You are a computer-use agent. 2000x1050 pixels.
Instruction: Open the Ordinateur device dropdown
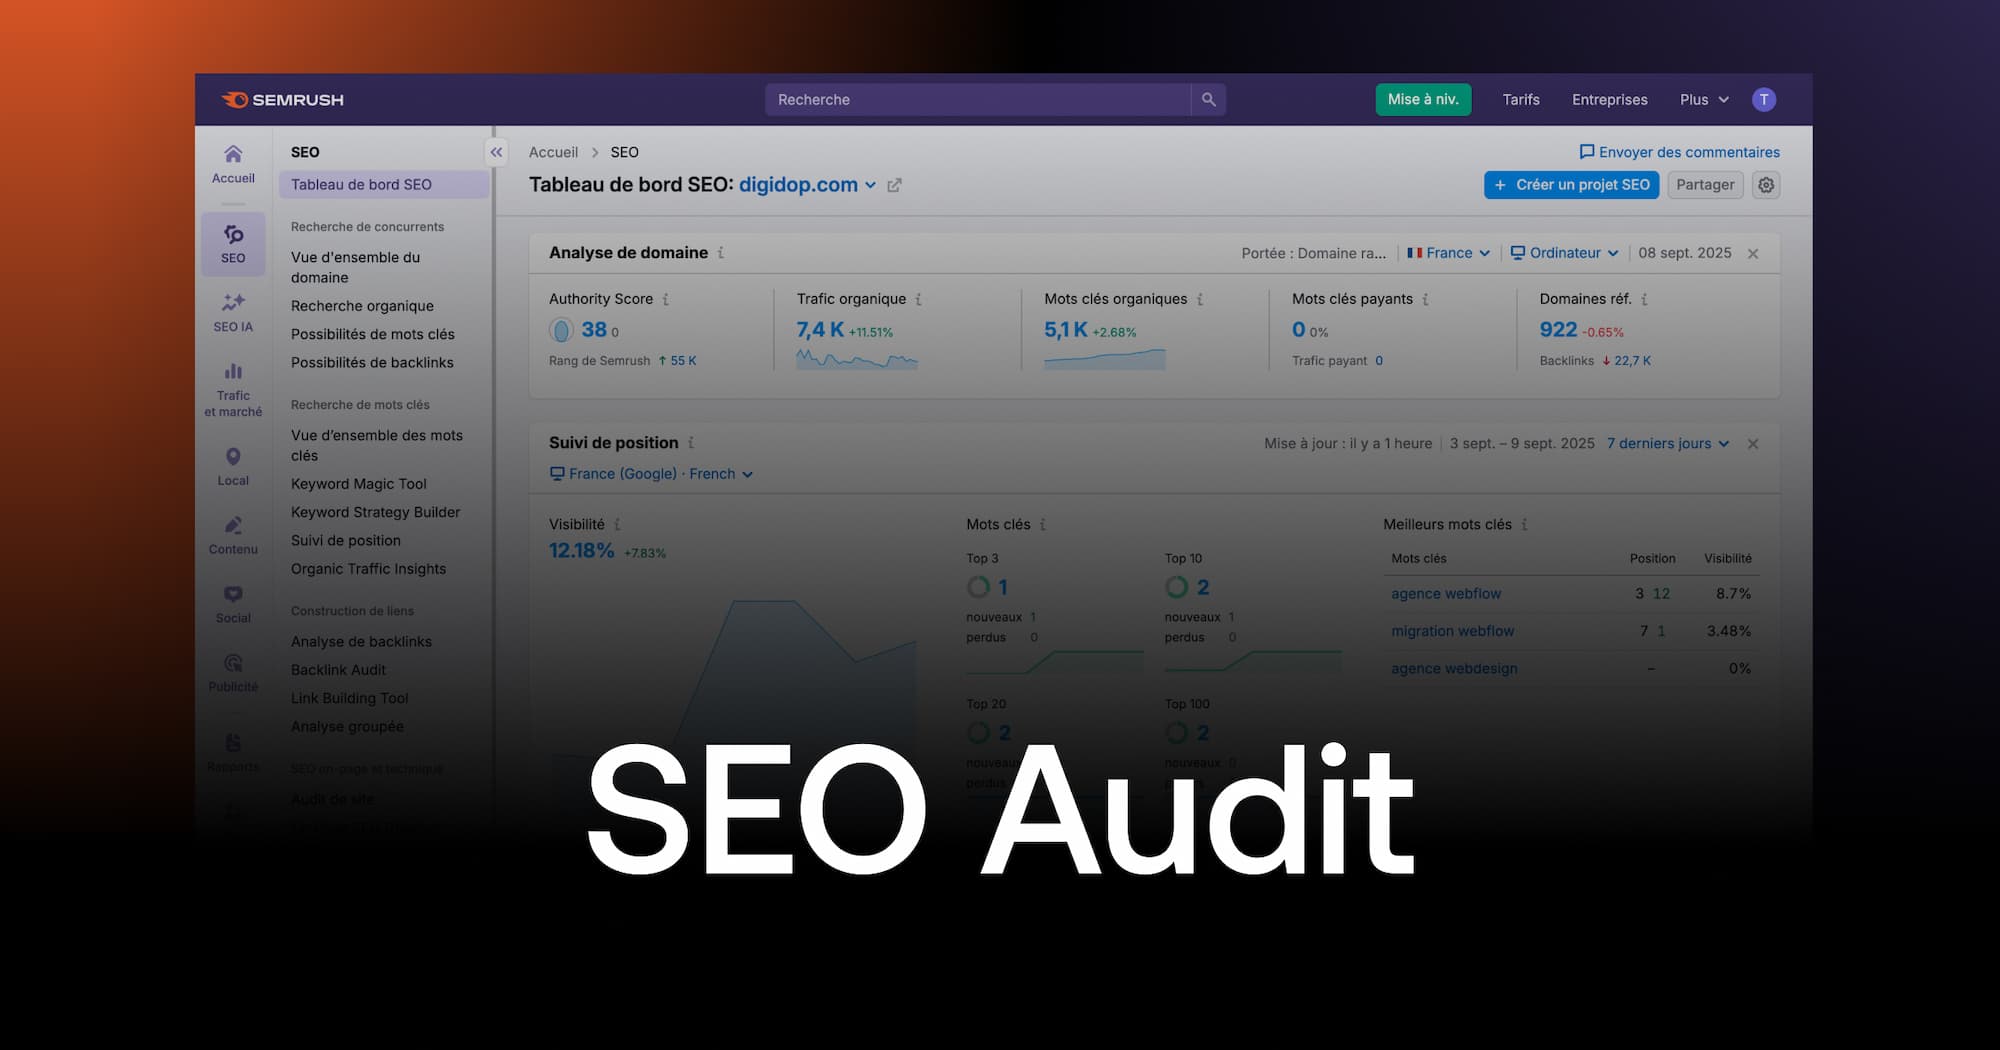click(x=1564, y=253)
